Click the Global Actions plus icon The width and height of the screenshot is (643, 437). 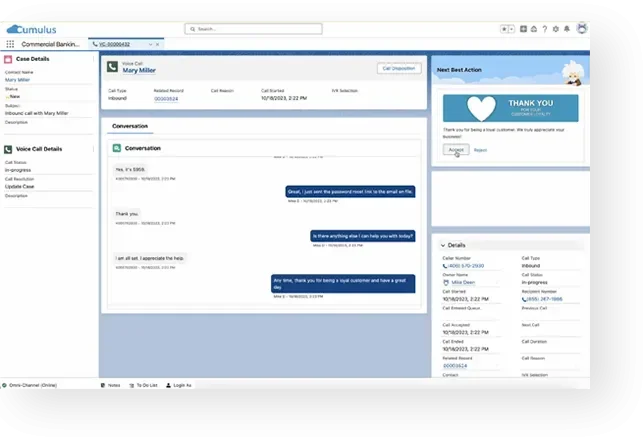(524, 29)
